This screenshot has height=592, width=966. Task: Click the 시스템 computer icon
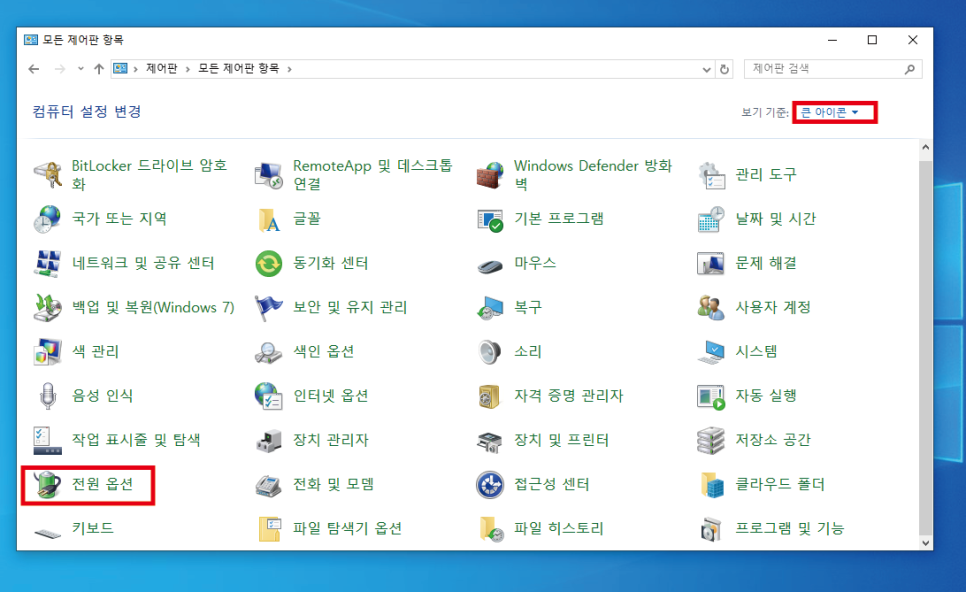(x=711, y=352)
